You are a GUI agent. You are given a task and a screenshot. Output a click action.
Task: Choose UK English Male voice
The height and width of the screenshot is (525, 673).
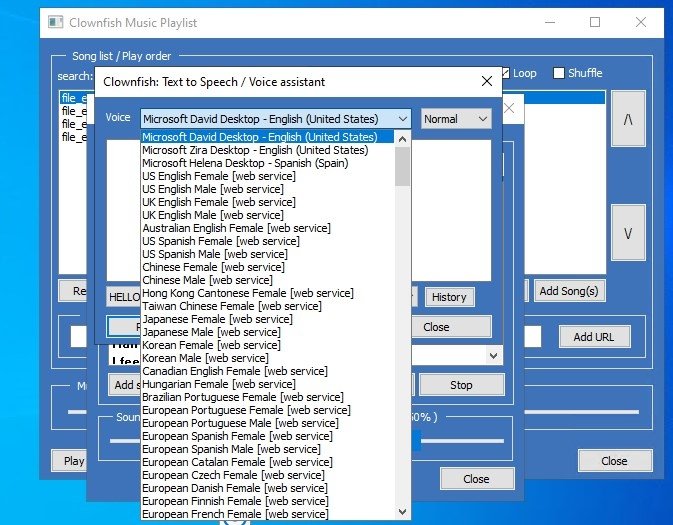tap(267, 215)
